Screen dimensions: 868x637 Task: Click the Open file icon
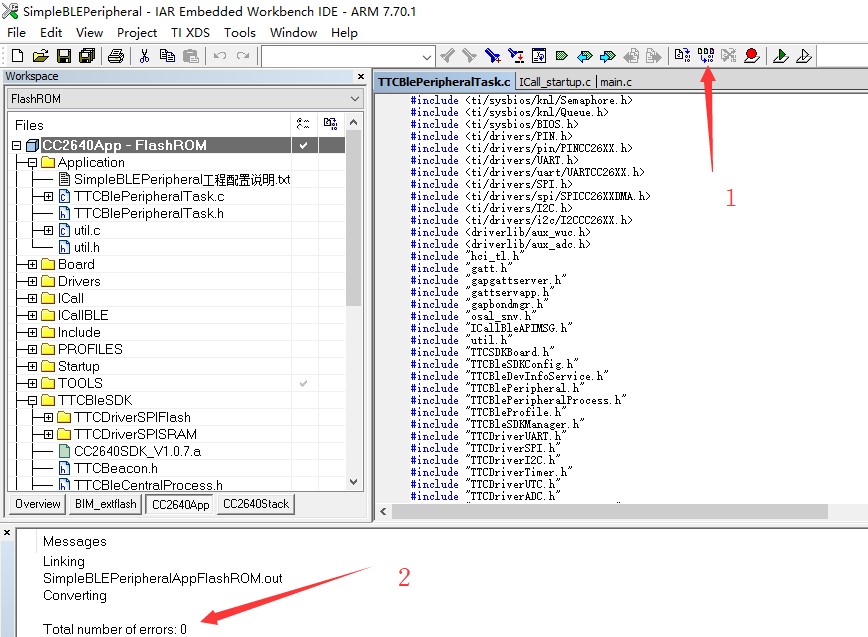tap(40, 56)
